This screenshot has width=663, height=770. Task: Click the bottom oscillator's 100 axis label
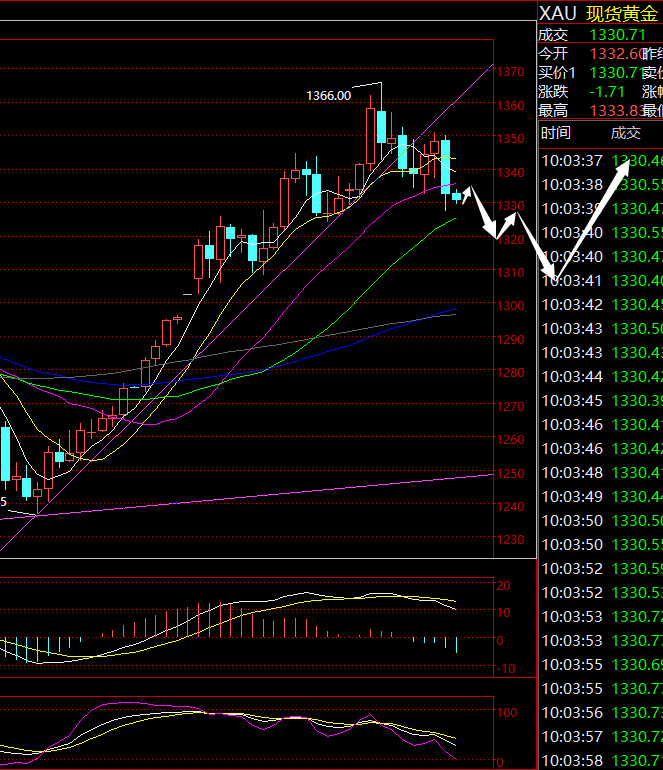pos(507,714)
